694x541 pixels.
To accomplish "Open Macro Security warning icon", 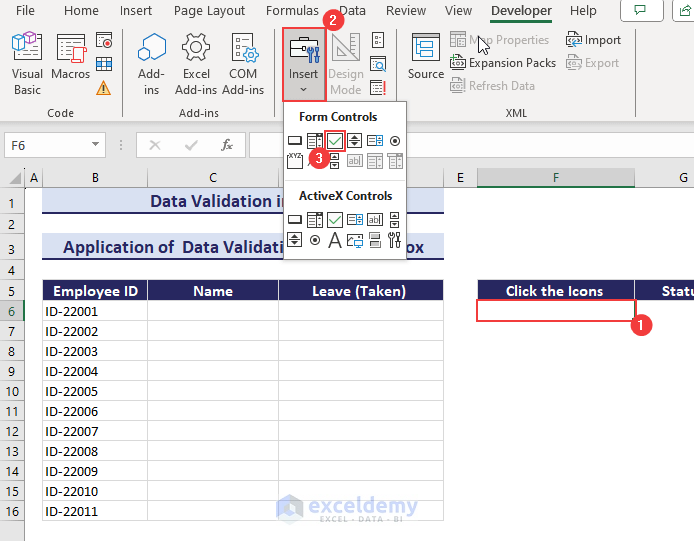I will tap(104, 88).
